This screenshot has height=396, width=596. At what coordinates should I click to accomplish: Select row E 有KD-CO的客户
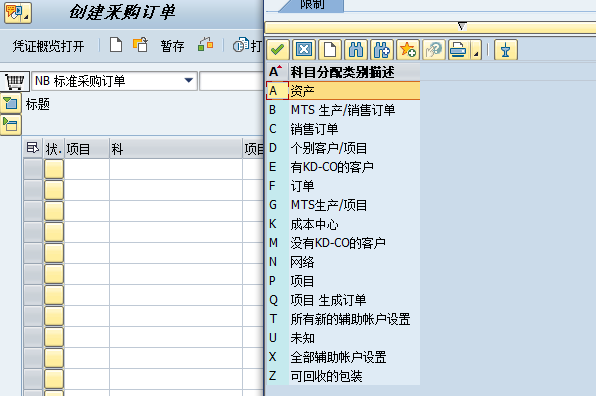tap(343, 167)
